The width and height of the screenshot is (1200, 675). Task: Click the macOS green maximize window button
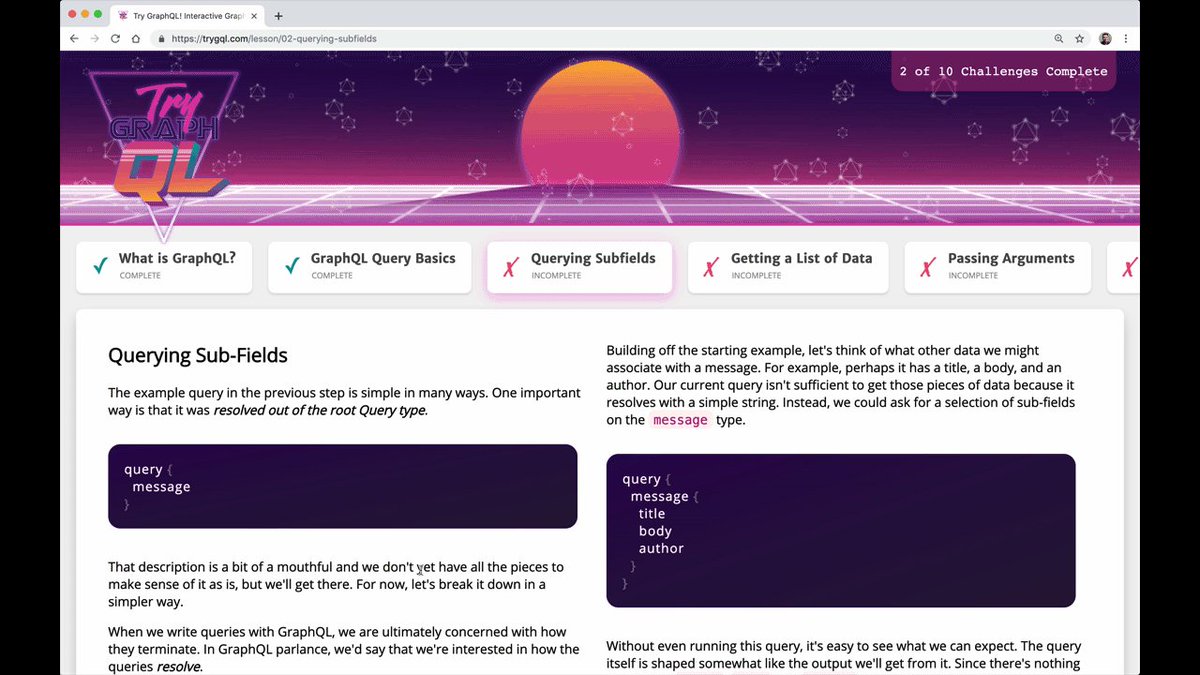tap(98, 15)
